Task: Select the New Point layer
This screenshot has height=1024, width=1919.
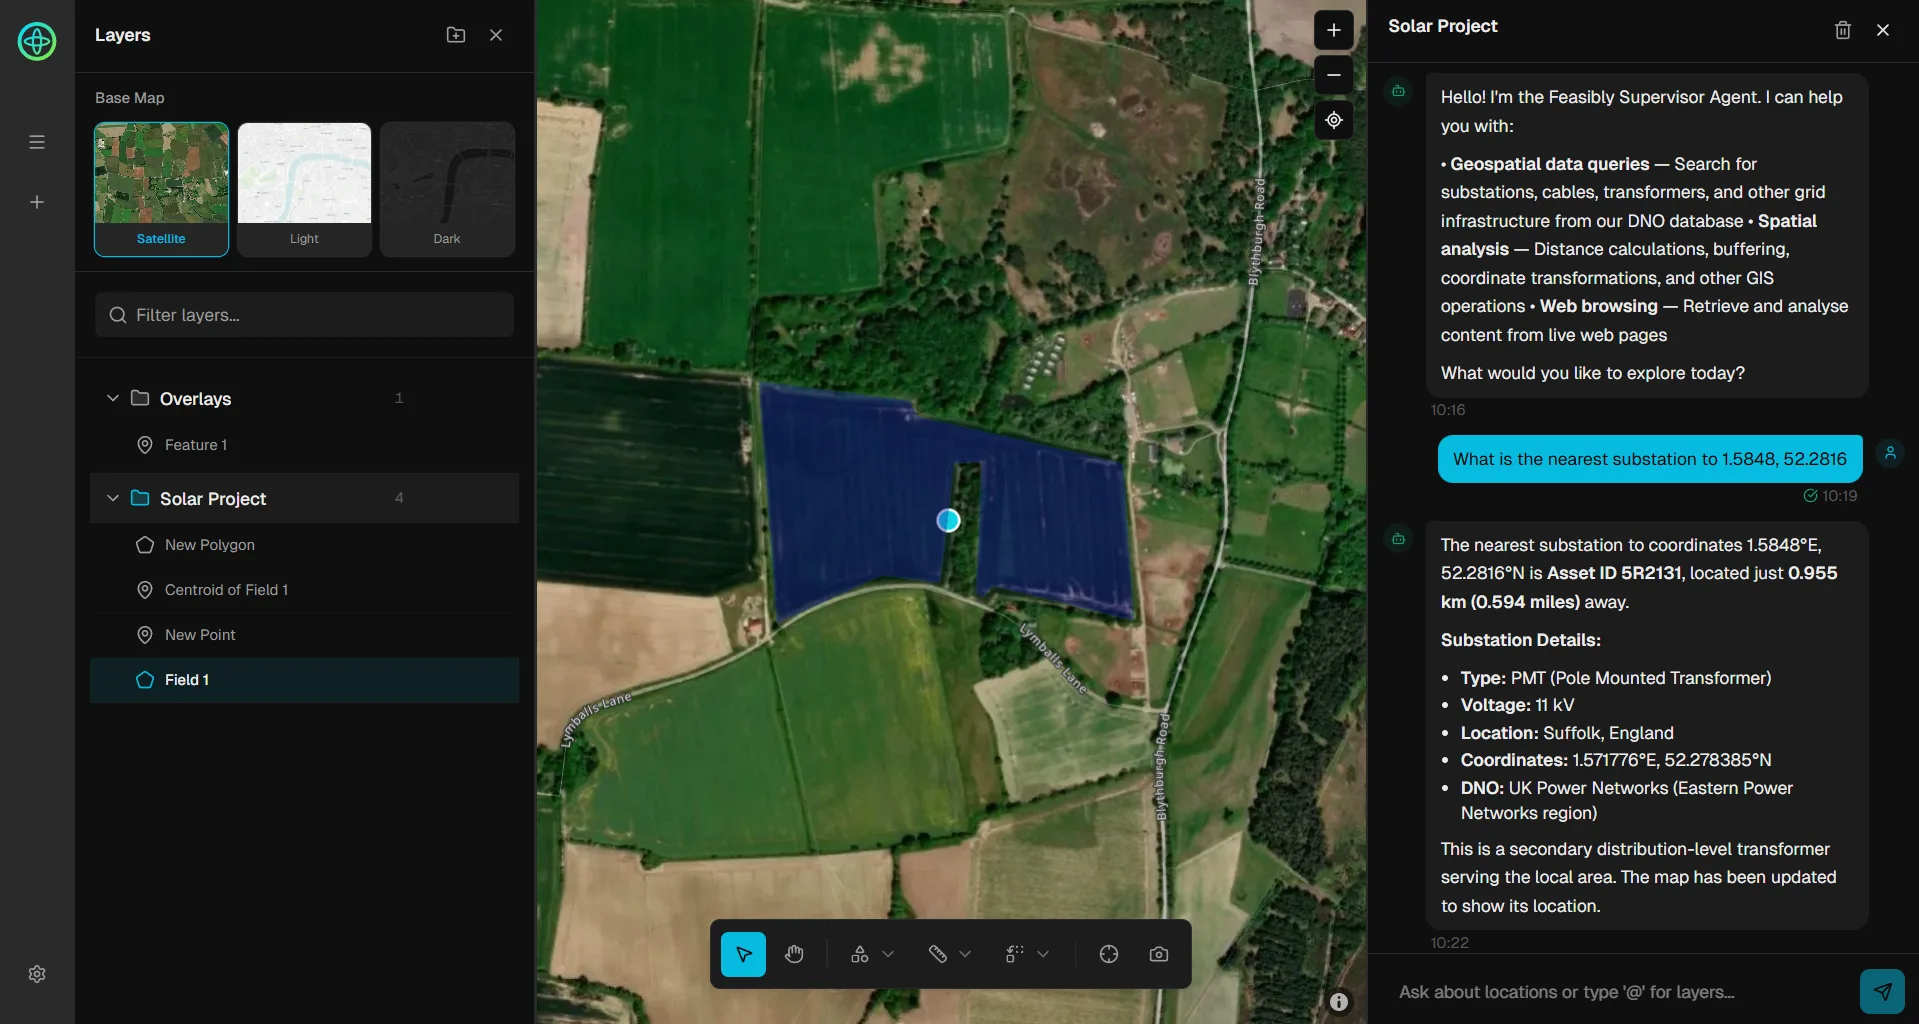Action: pyautogui.click(x=304, y=635)
